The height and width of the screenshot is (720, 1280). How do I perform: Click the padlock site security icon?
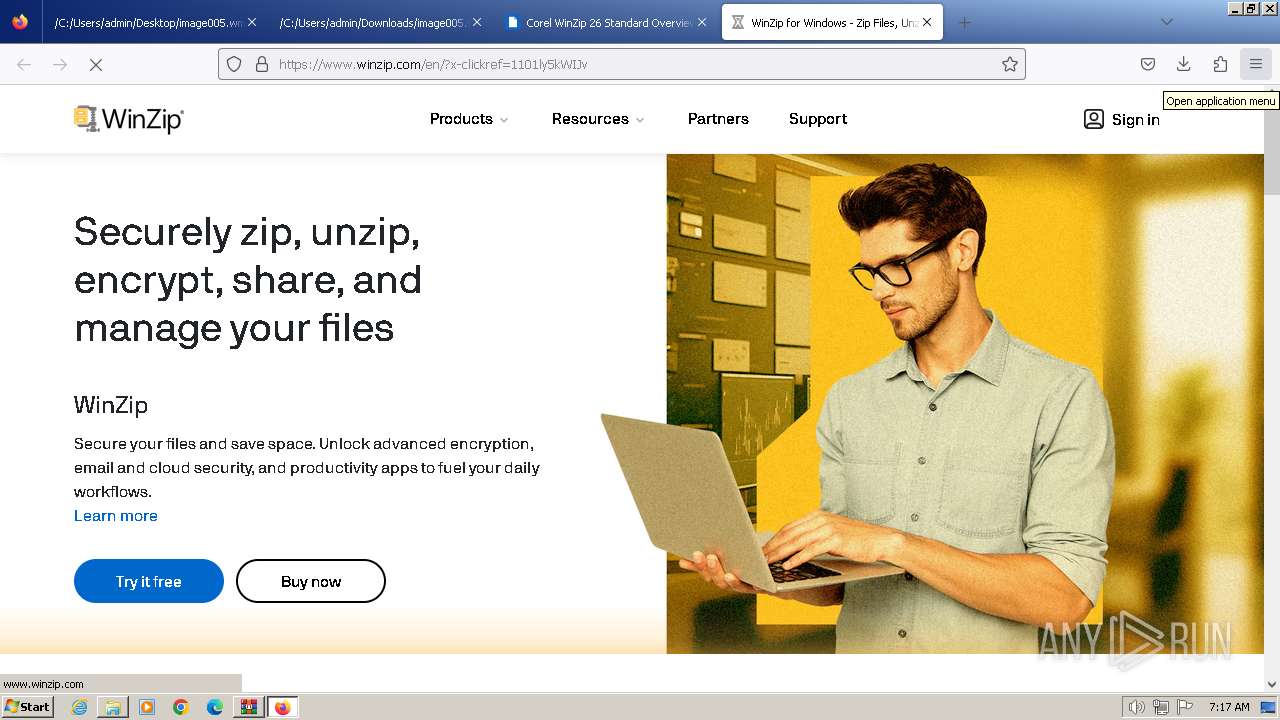coord(262,64)
